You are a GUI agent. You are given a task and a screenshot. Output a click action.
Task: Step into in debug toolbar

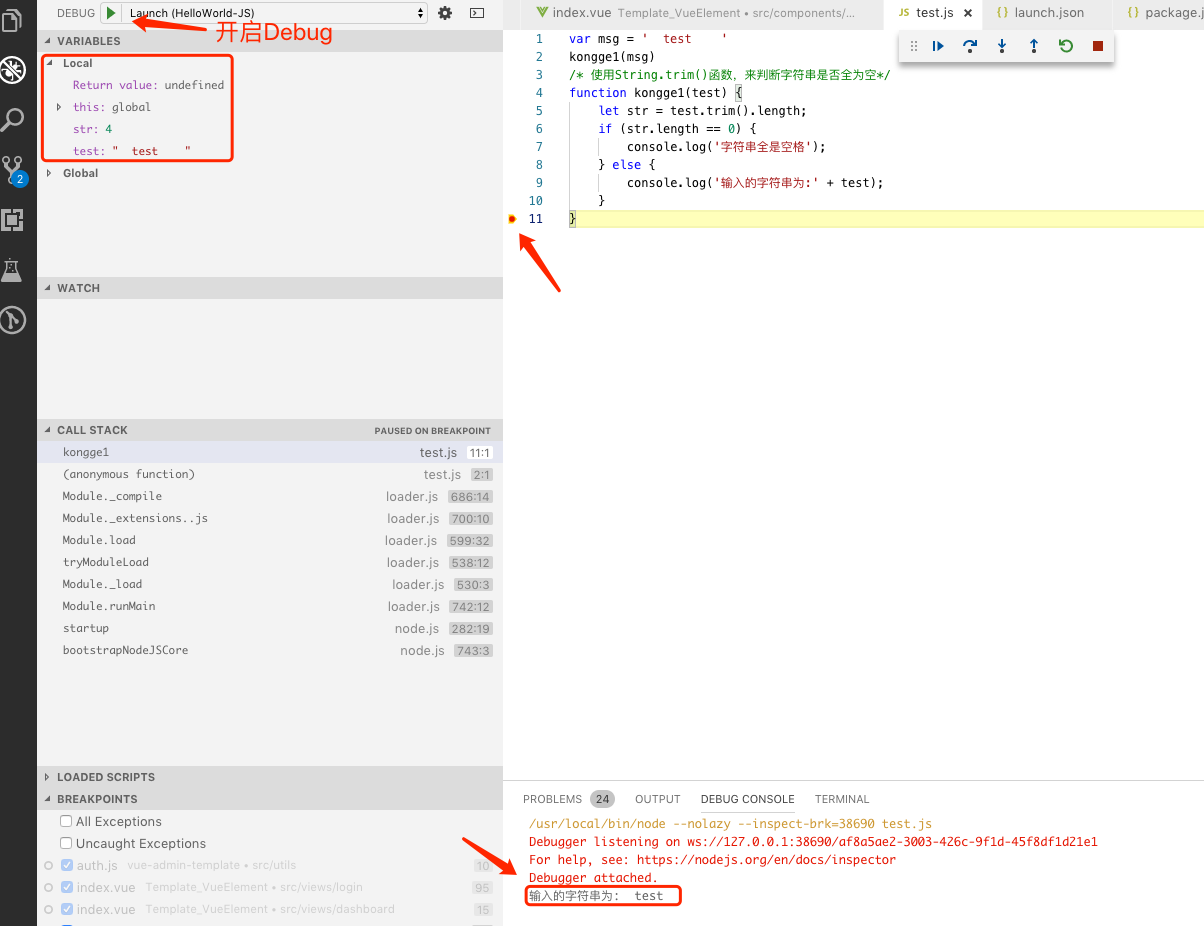1002,46
